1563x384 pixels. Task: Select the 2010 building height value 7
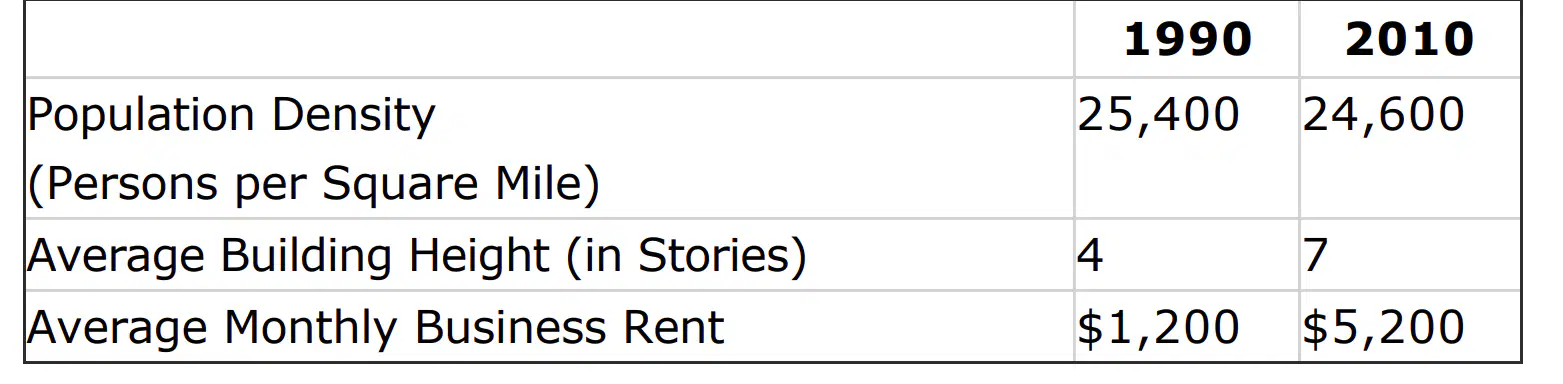(1315, 256)
